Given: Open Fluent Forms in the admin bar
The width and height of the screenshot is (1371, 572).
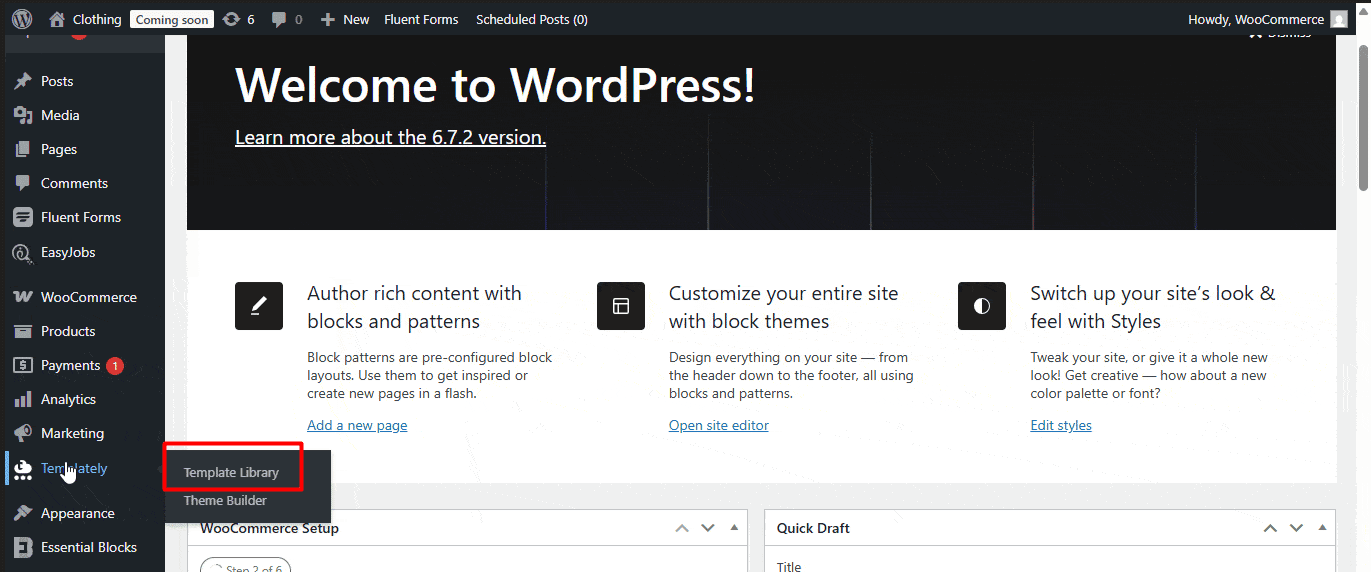Looking at the screenshot, I should point(421,19).
